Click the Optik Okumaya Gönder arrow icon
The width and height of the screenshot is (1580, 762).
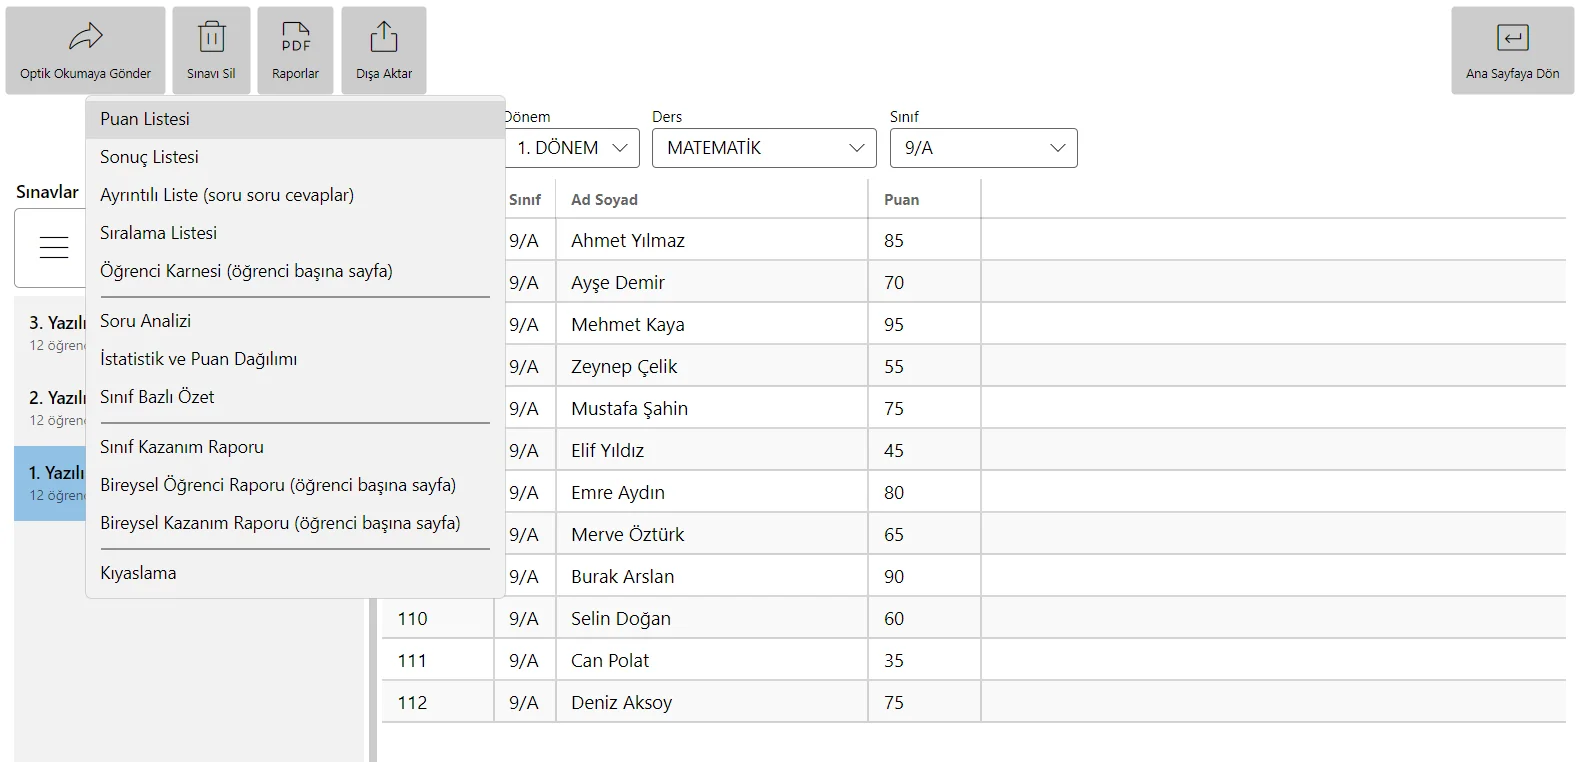tap(85, 38)
